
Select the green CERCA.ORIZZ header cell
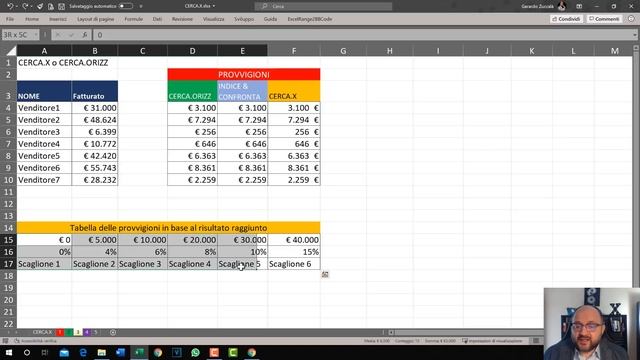[192, 91]
